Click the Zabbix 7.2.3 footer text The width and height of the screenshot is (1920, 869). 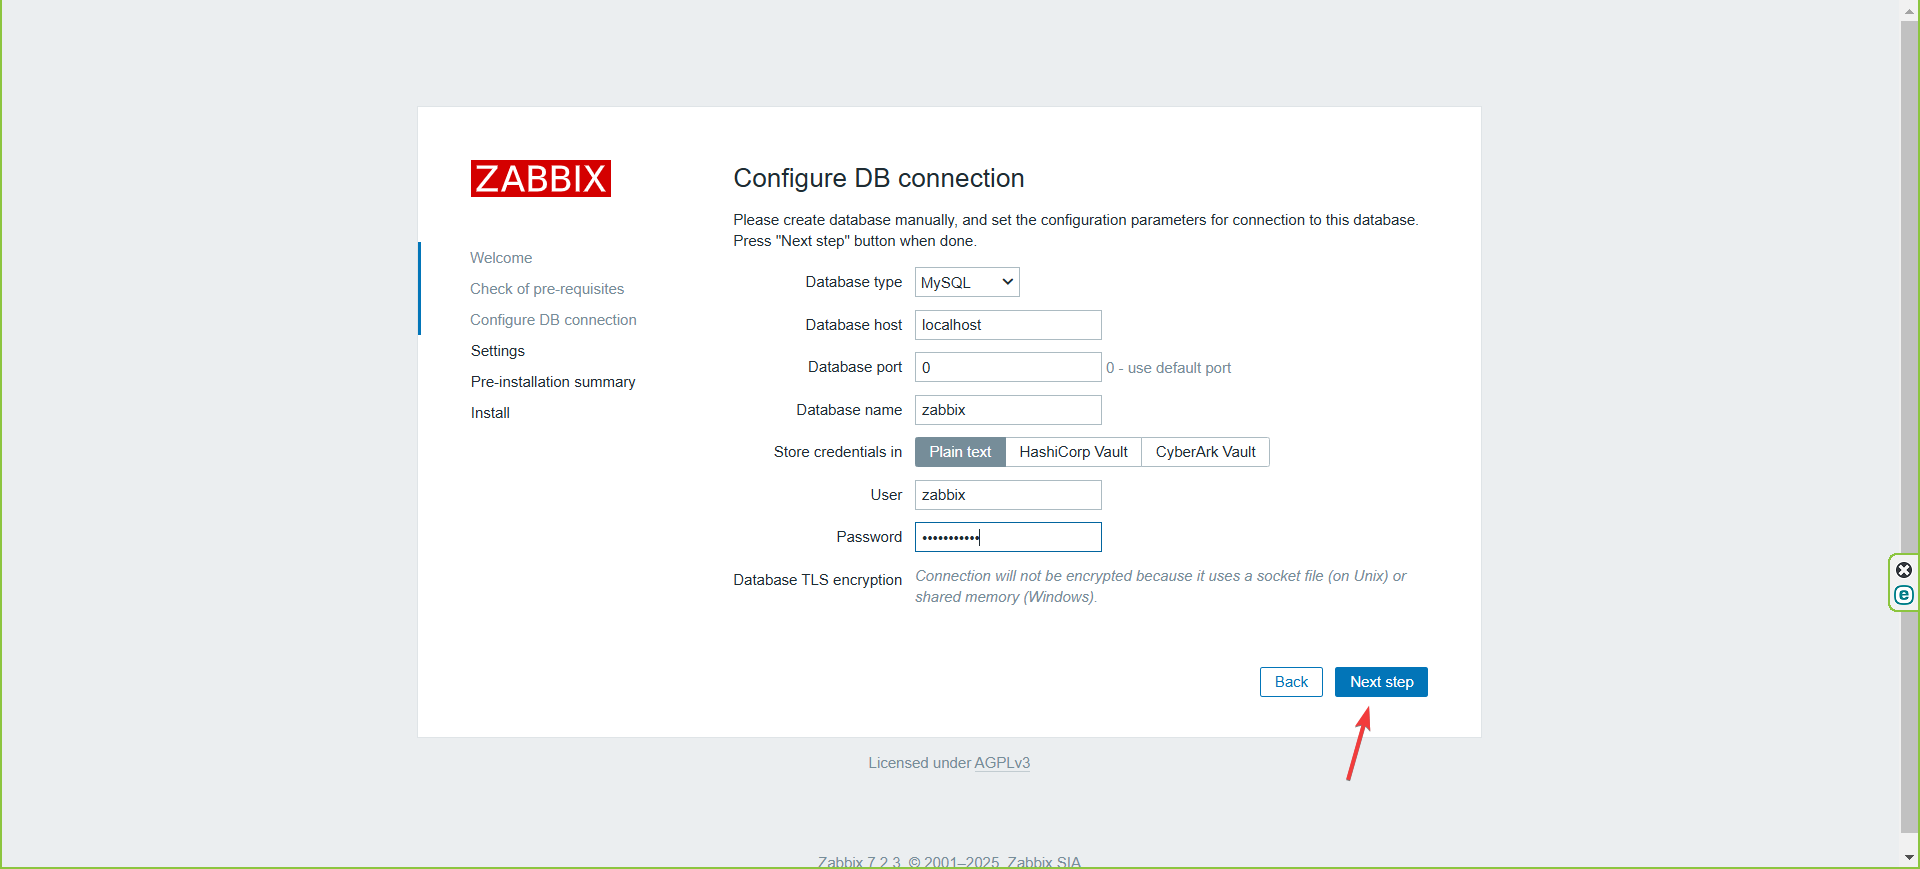coord(949,862)
